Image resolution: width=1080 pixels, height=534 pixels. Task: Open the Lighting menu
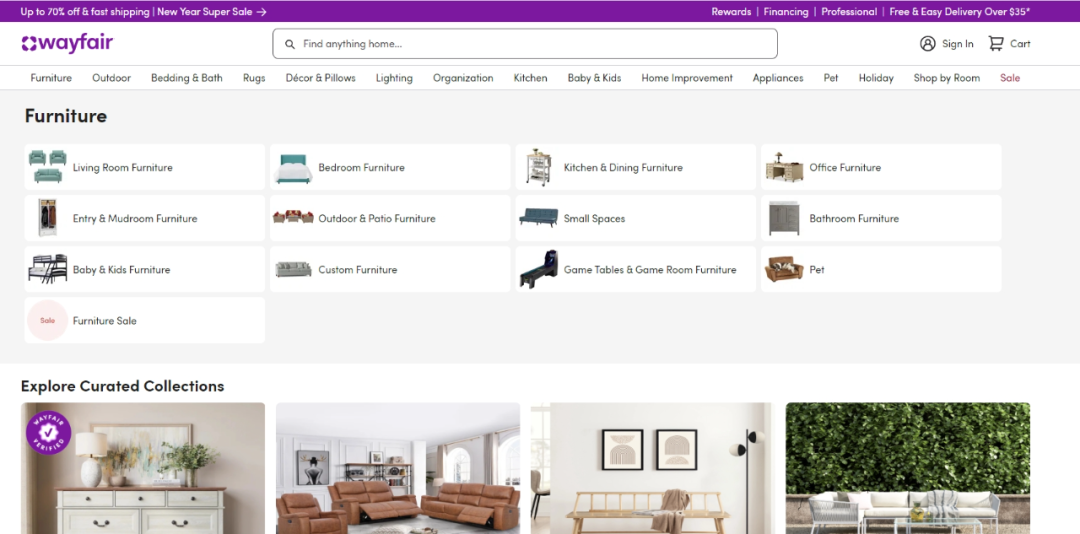tap(394, 78)
